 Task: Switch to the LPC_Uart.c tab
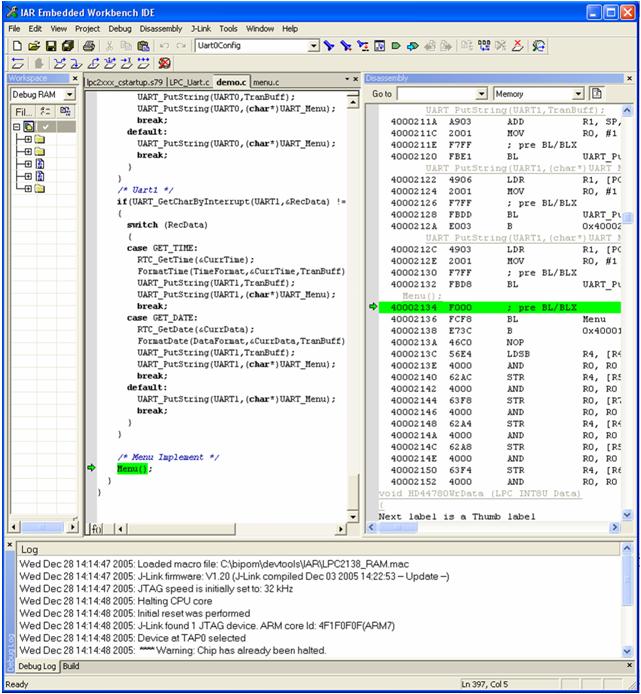(x=189, y=82)
